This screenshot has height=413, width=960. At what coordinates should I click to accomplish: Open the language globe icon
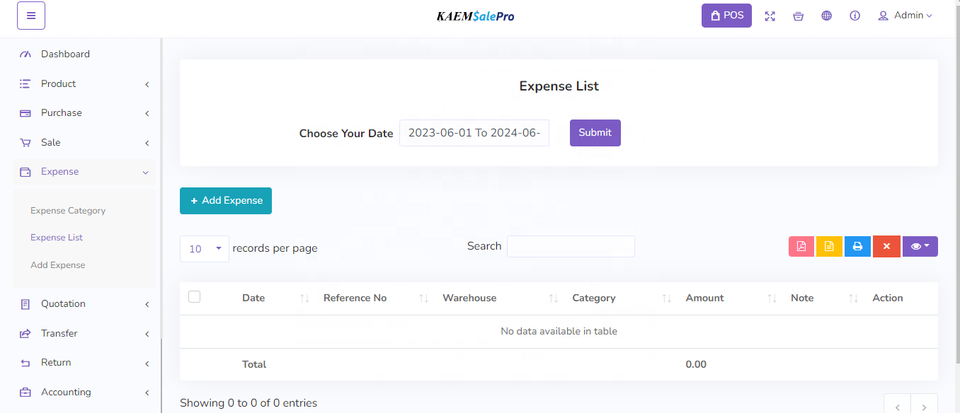click(x=826, y=16)
